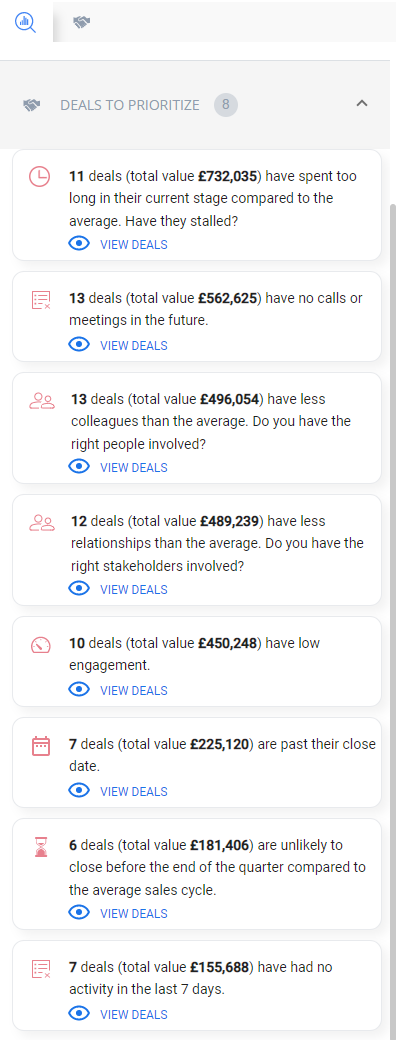
Task: Click the checklist icon on no activity card
Action: point(41,968)
